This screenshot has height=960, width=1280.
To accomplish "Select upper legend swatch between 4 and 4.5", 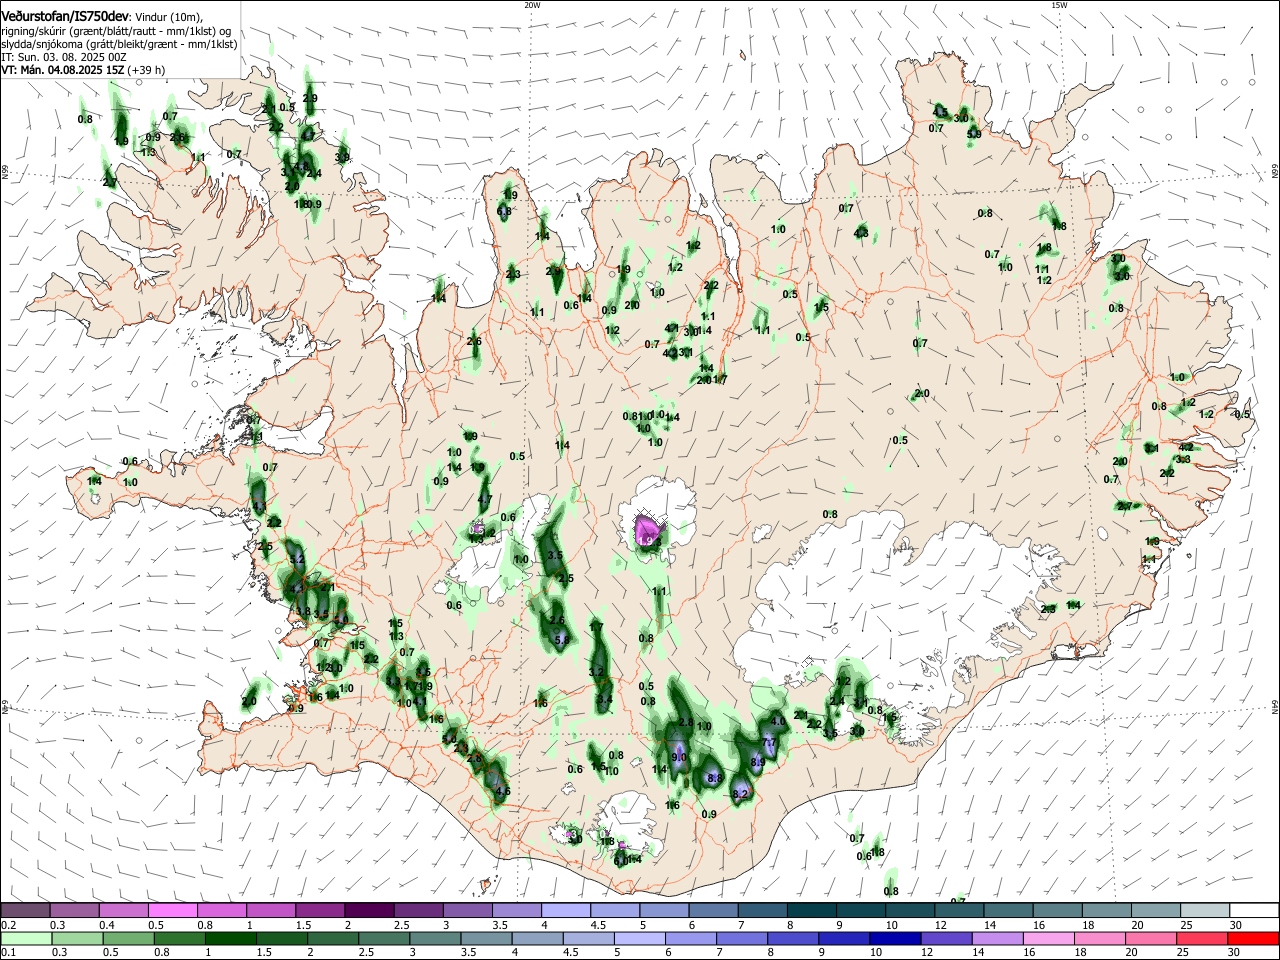I will [x=565, y=911].
